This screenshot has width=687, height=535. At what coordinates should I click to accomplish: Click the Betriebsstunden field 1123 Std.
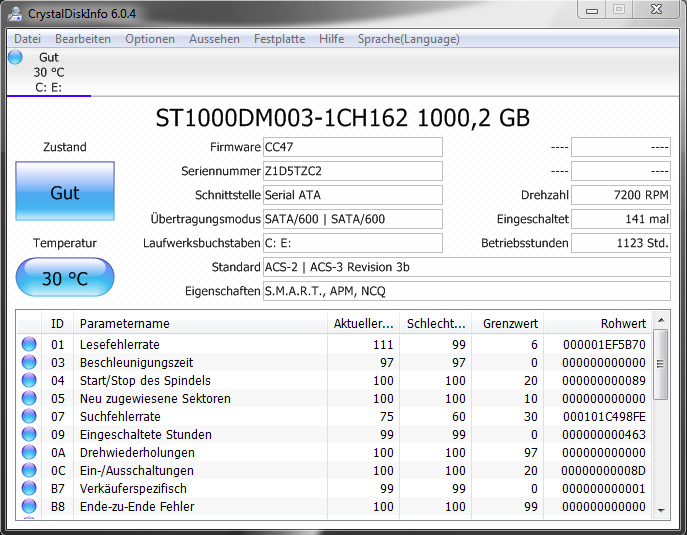coord(621,243)
